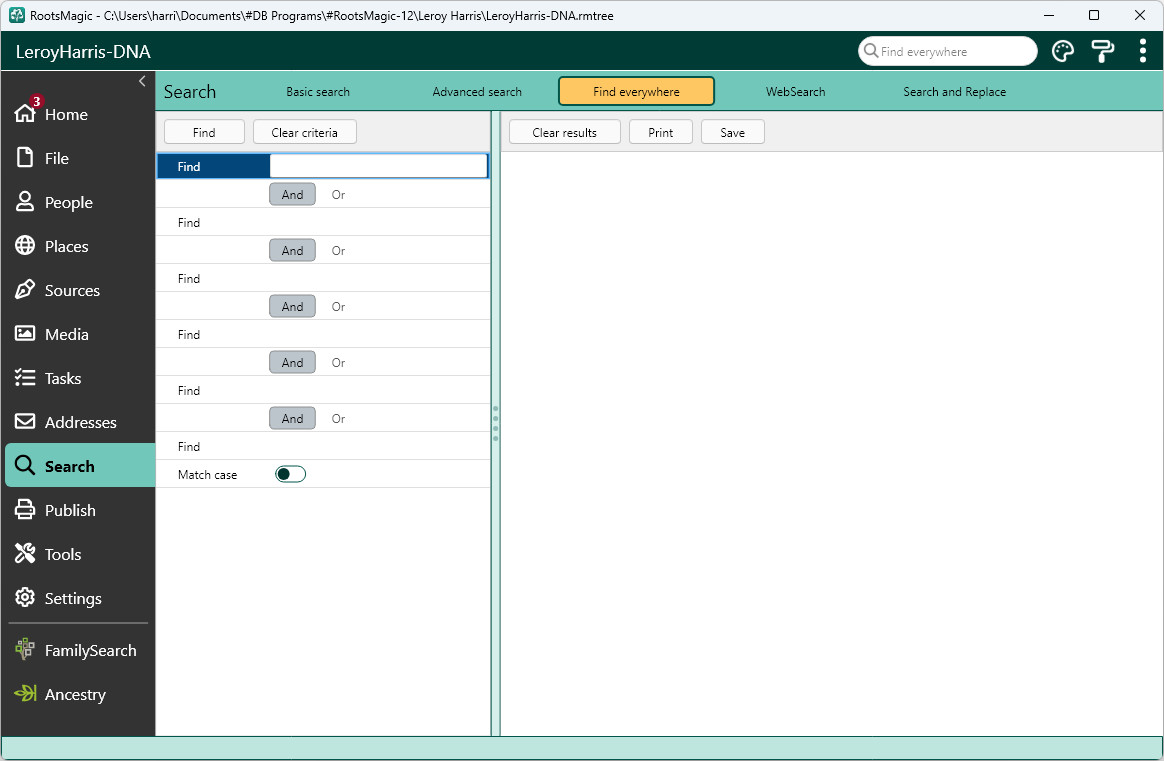This screenshot has width=1164, height=761.
Task: Open the Home page in the sidebar
Action: click(79, 114)
